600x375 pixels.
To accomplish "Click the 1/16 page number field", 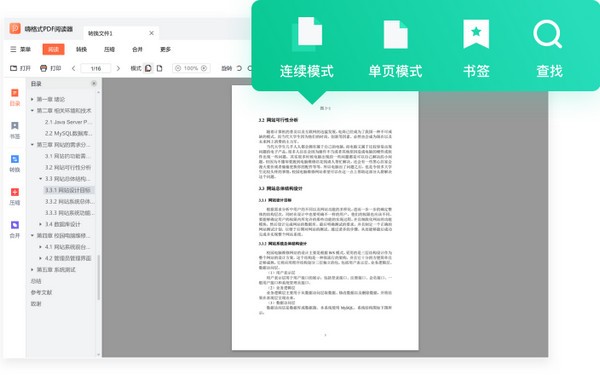I will pos(96,68).
